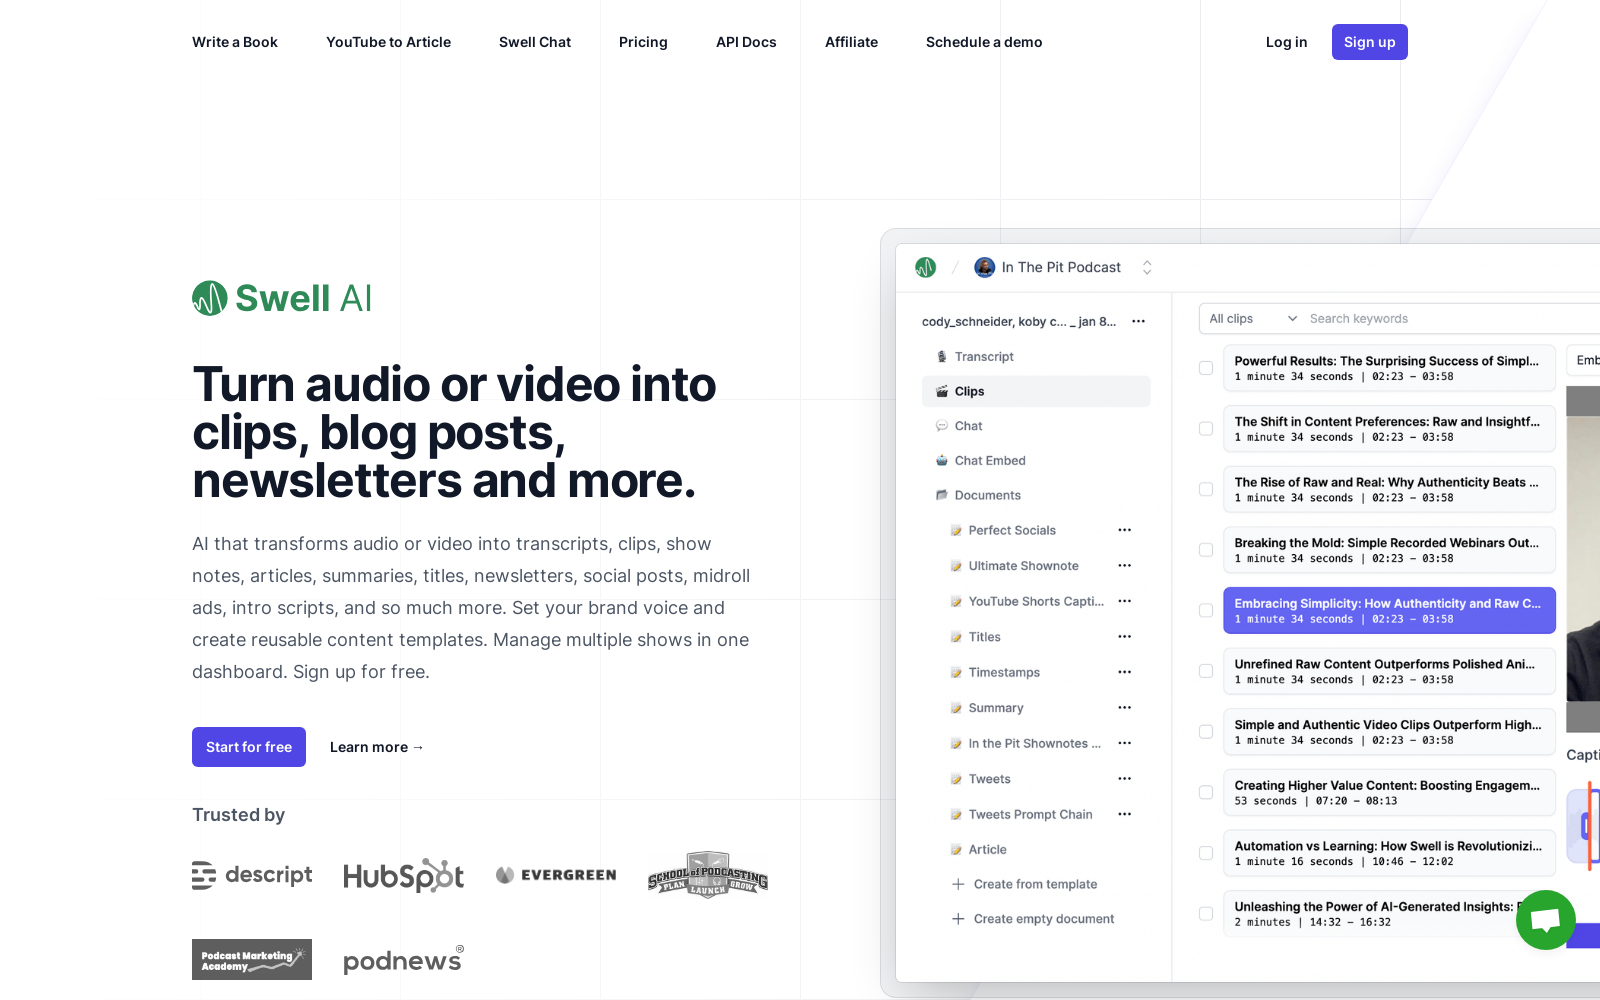
Task: Open In the Pit Shownotes options menu
Action: coord(1125,743)
